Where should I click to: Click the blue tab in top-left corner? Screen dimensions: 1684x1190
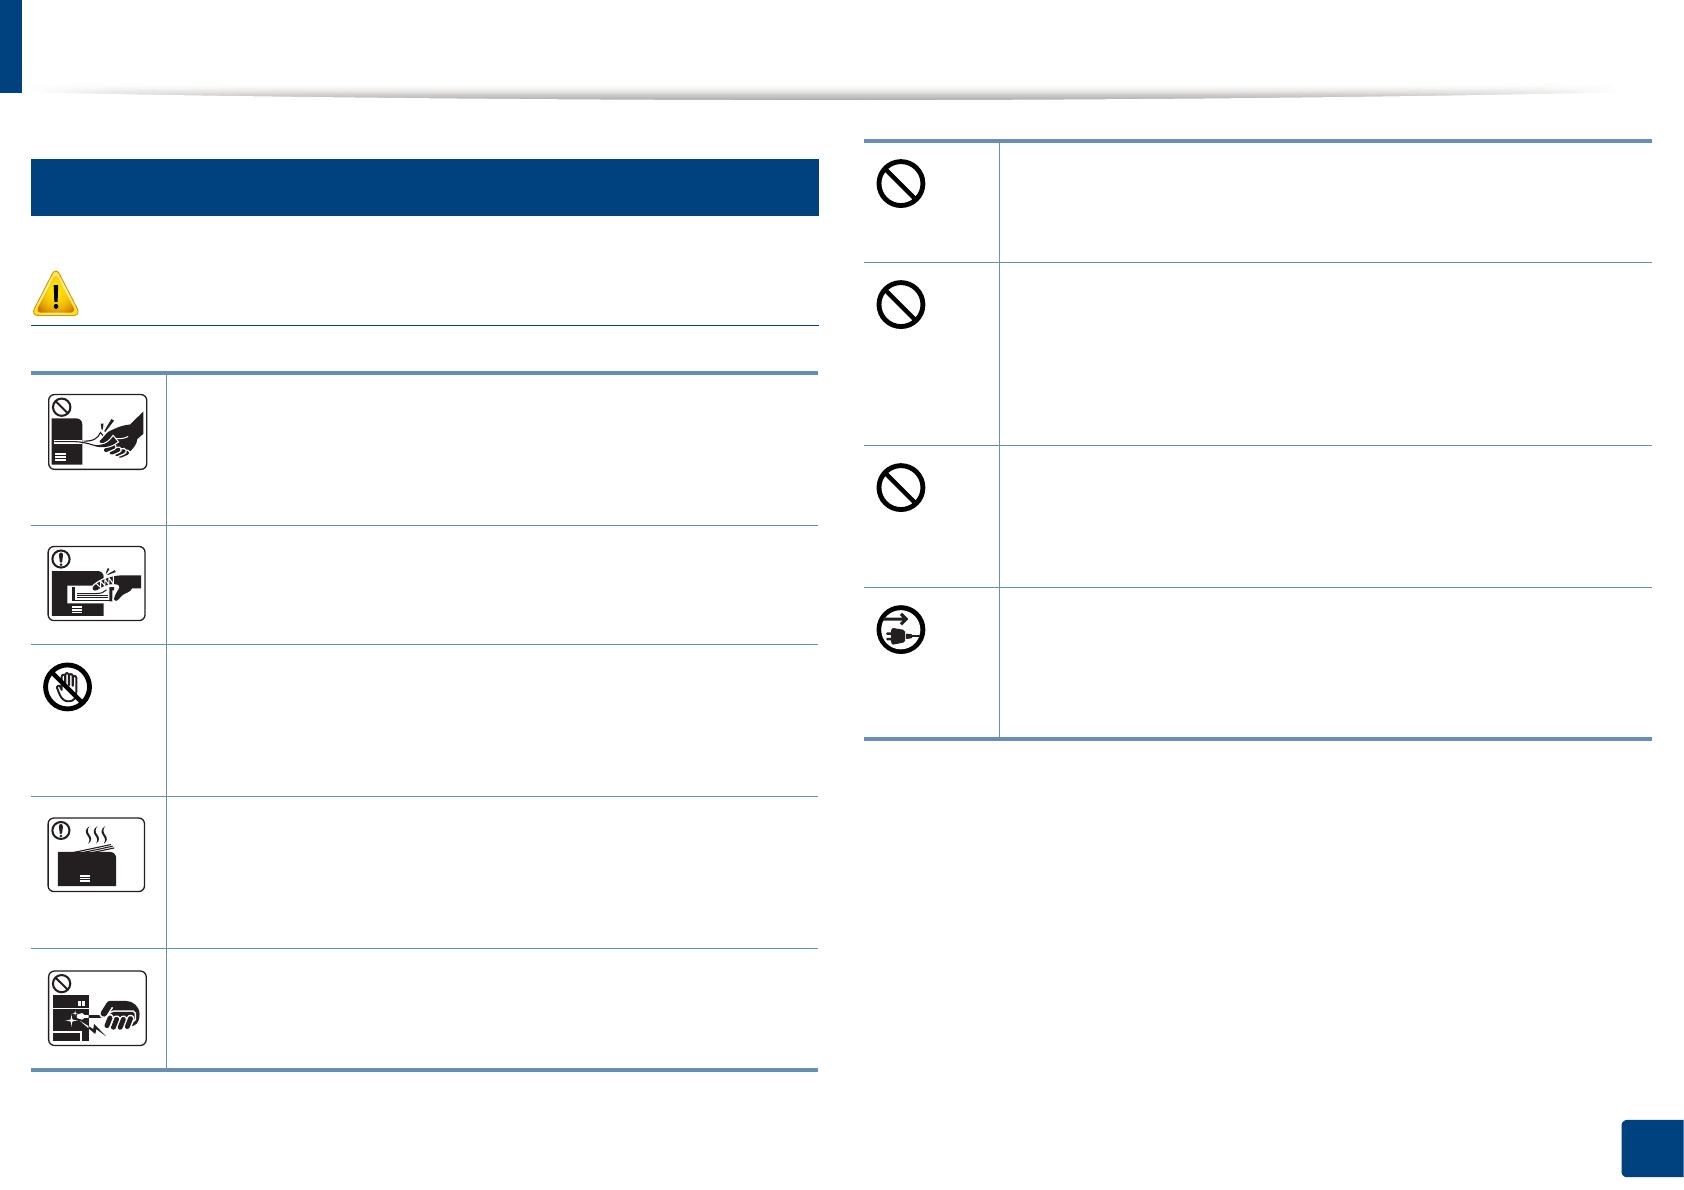coord(10,46)
